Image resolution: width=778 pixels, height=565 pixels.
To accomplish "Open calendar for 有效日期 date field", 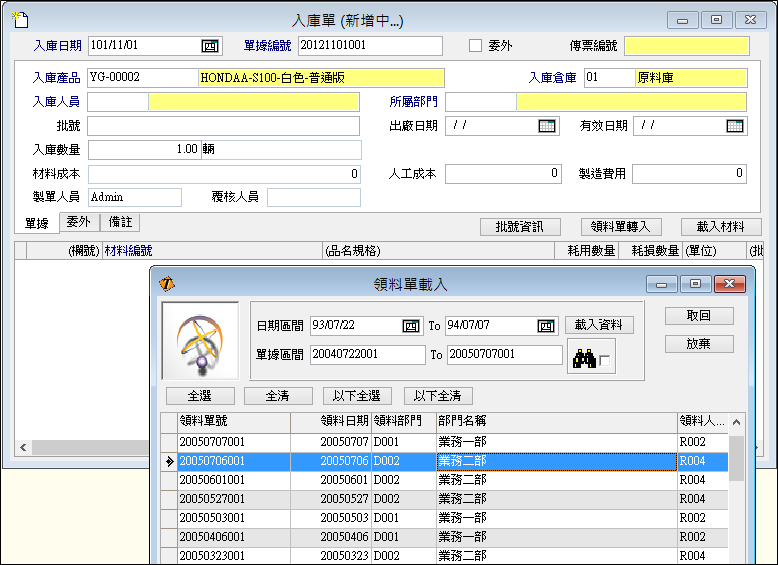I will [x=735, y=126].
